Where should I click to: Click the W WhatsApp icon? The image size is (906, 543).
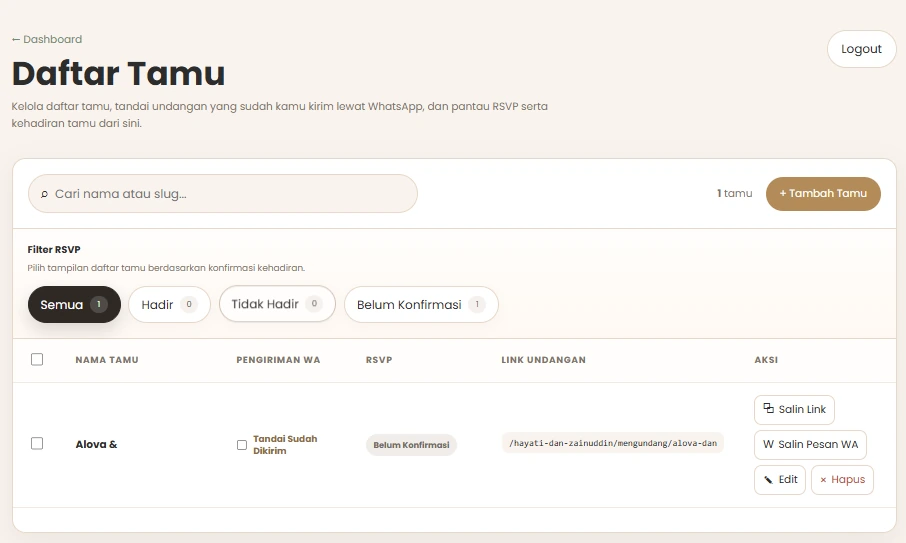[768, 444]
